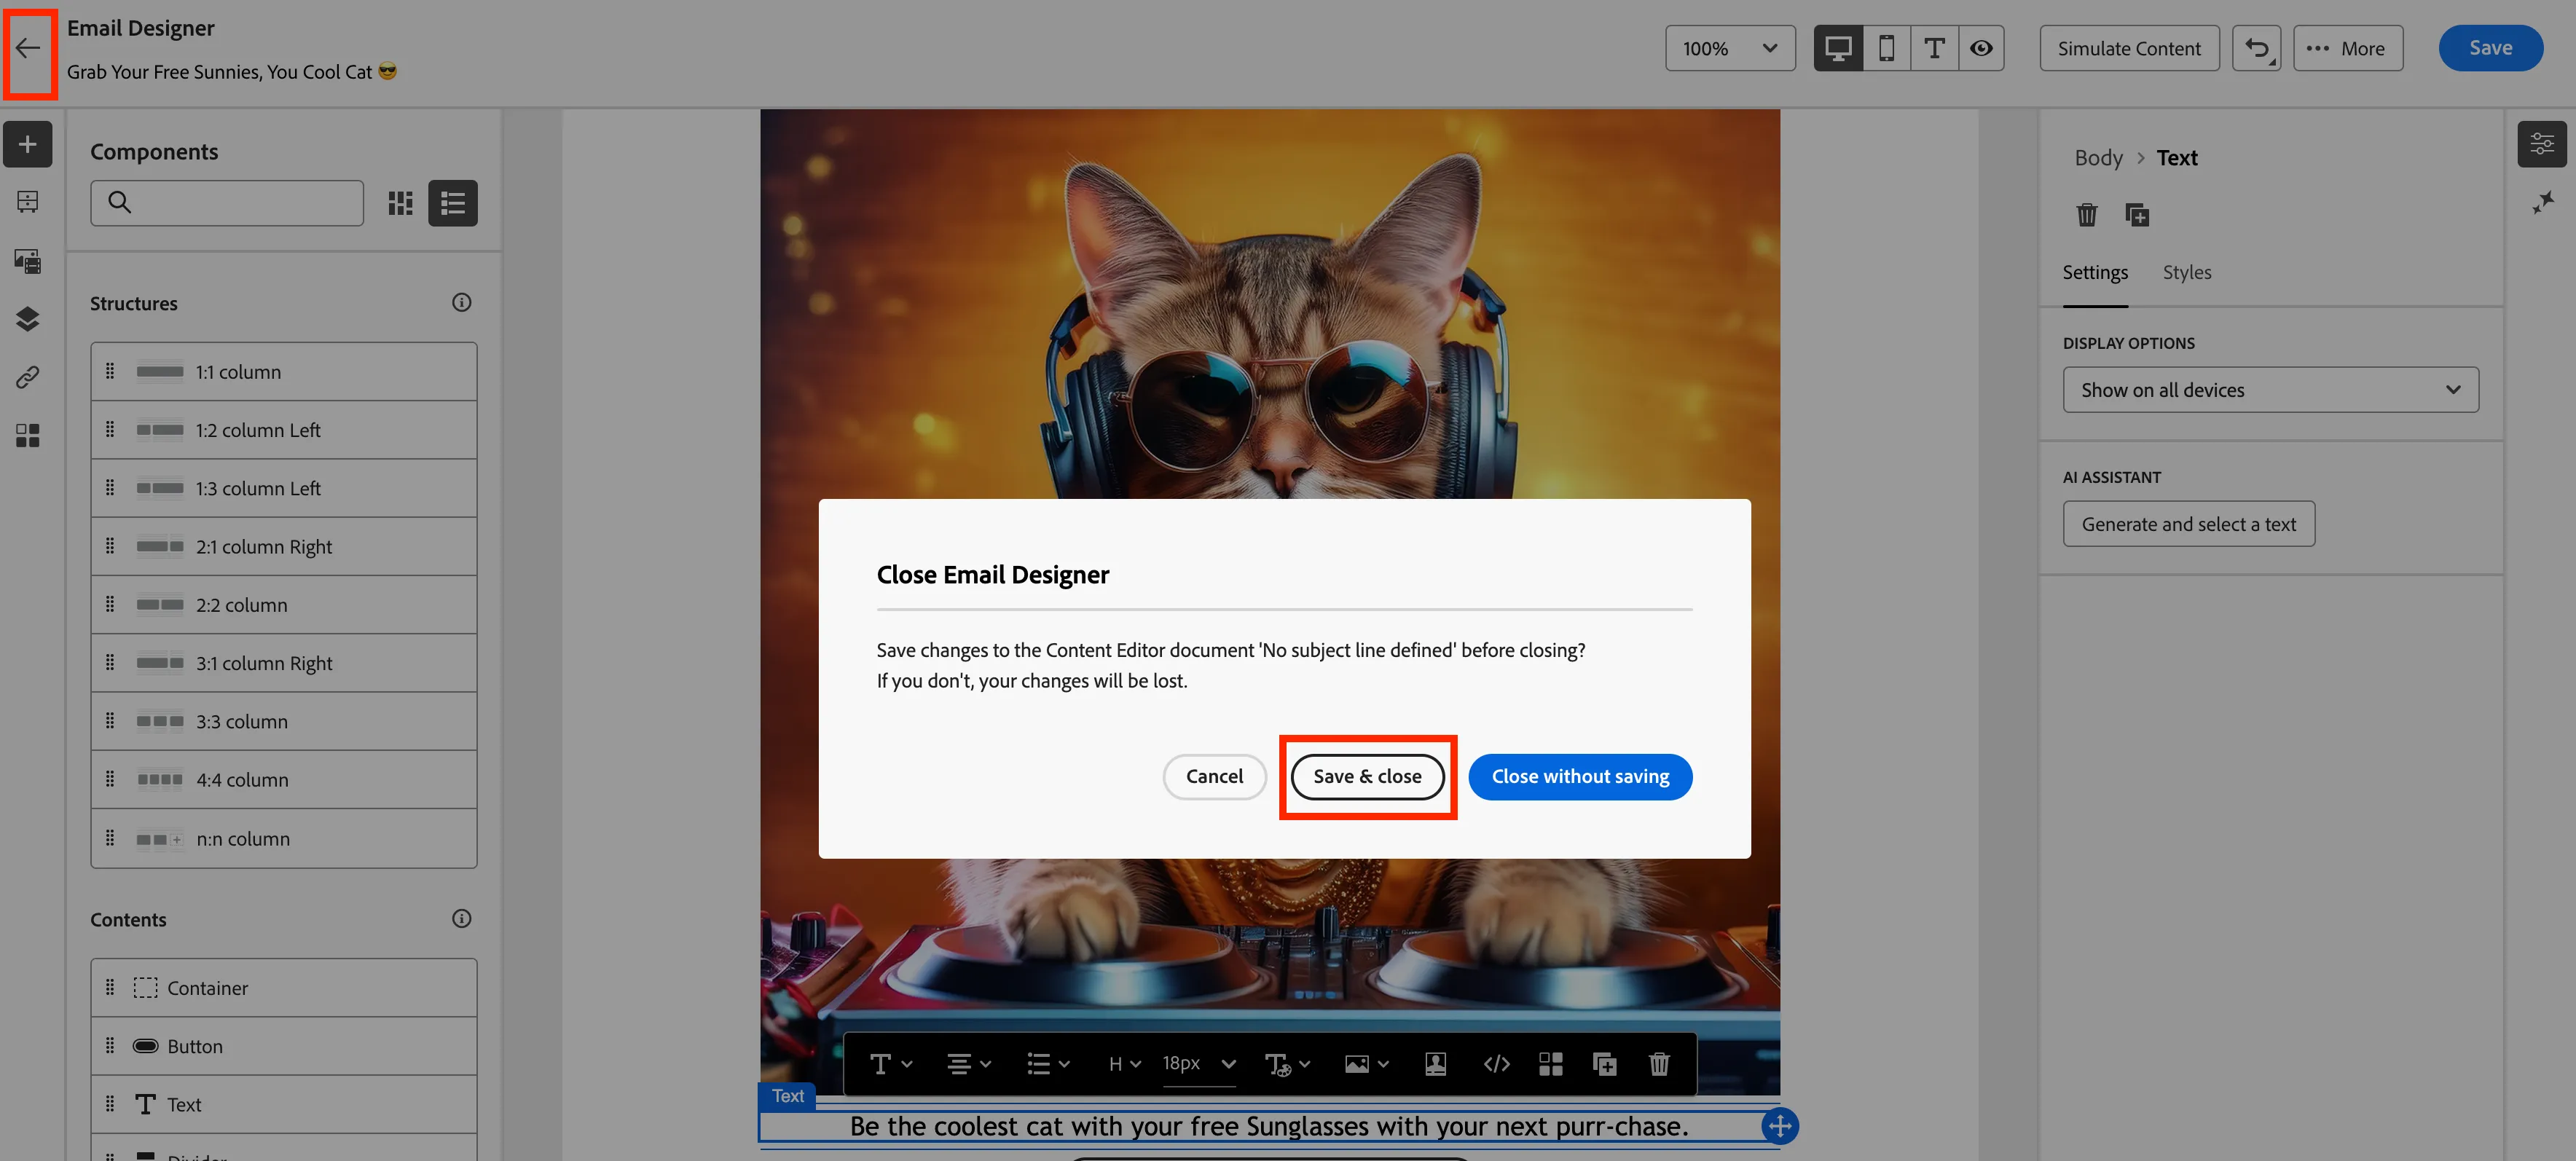Open the asset picker icon in sidebar
The width and height of the screenshot is (2576, 1161).
coord(28,261)
